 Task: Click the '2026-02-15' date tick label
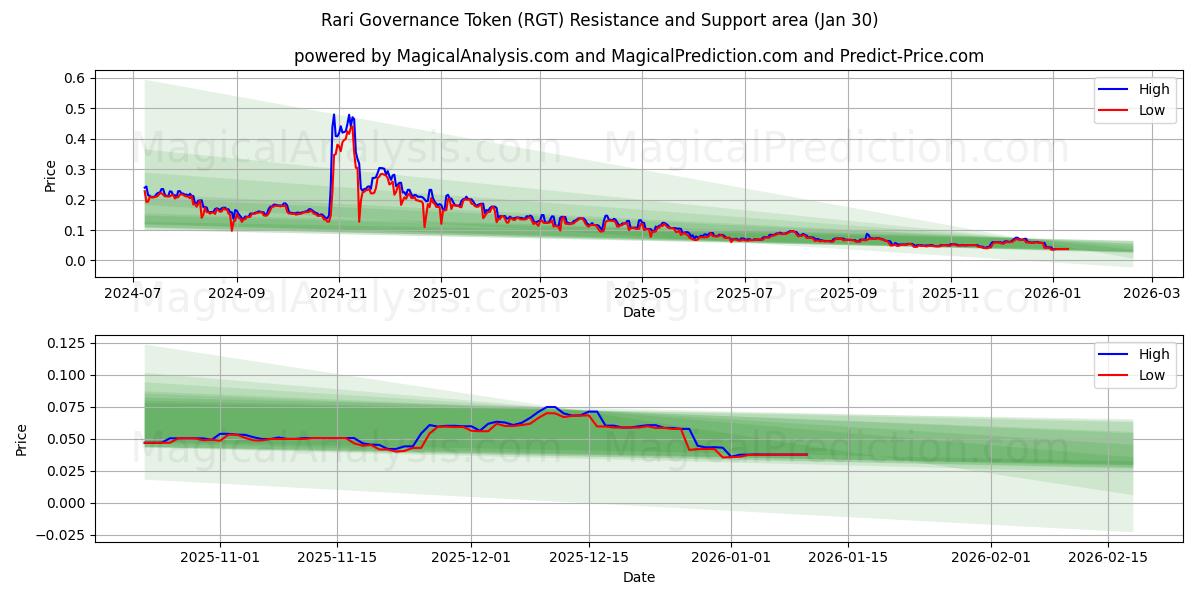click(x=1109, y=558)
